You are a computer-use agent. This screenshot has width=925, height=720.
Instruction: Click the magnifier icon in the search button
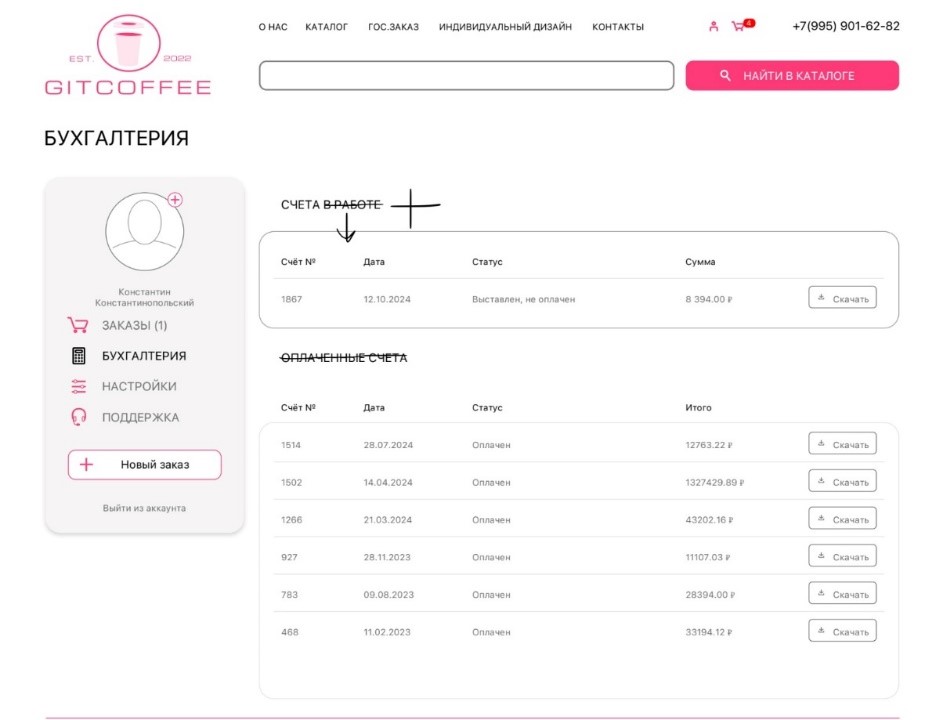[725, 76]
